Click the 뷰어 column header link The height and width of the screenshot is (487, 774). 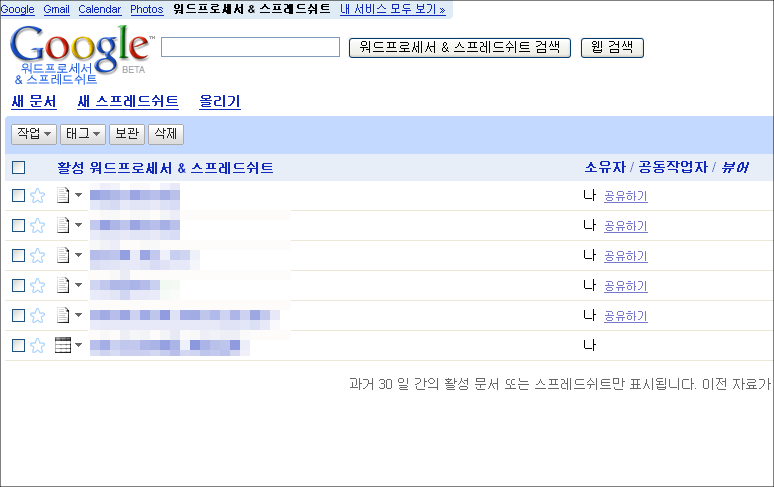(735, 168)
